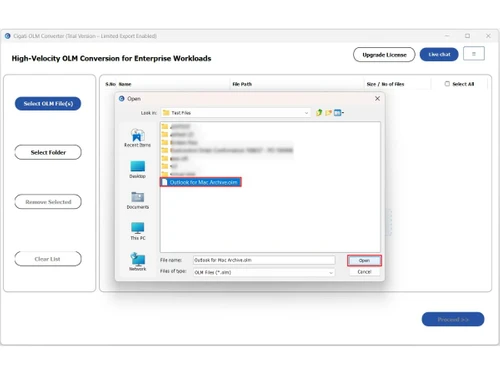
Task: Click the Select OLM File(s) button
Action: (48, 103)
